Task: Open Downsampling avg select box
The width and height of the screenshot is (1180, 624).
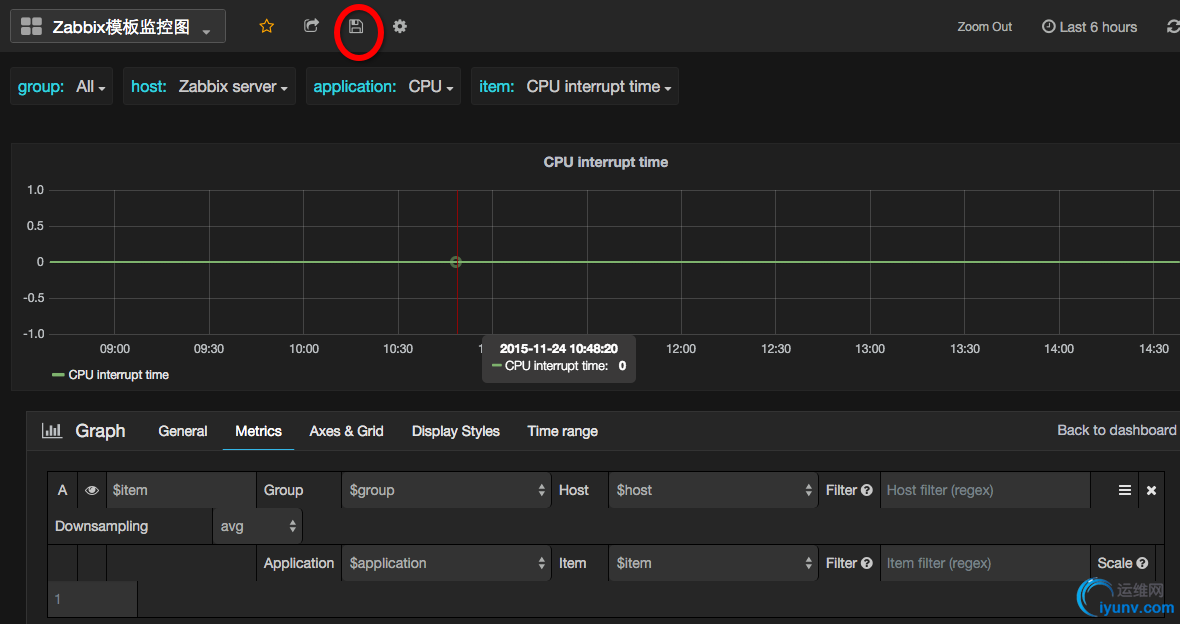Action: (257, 526)
